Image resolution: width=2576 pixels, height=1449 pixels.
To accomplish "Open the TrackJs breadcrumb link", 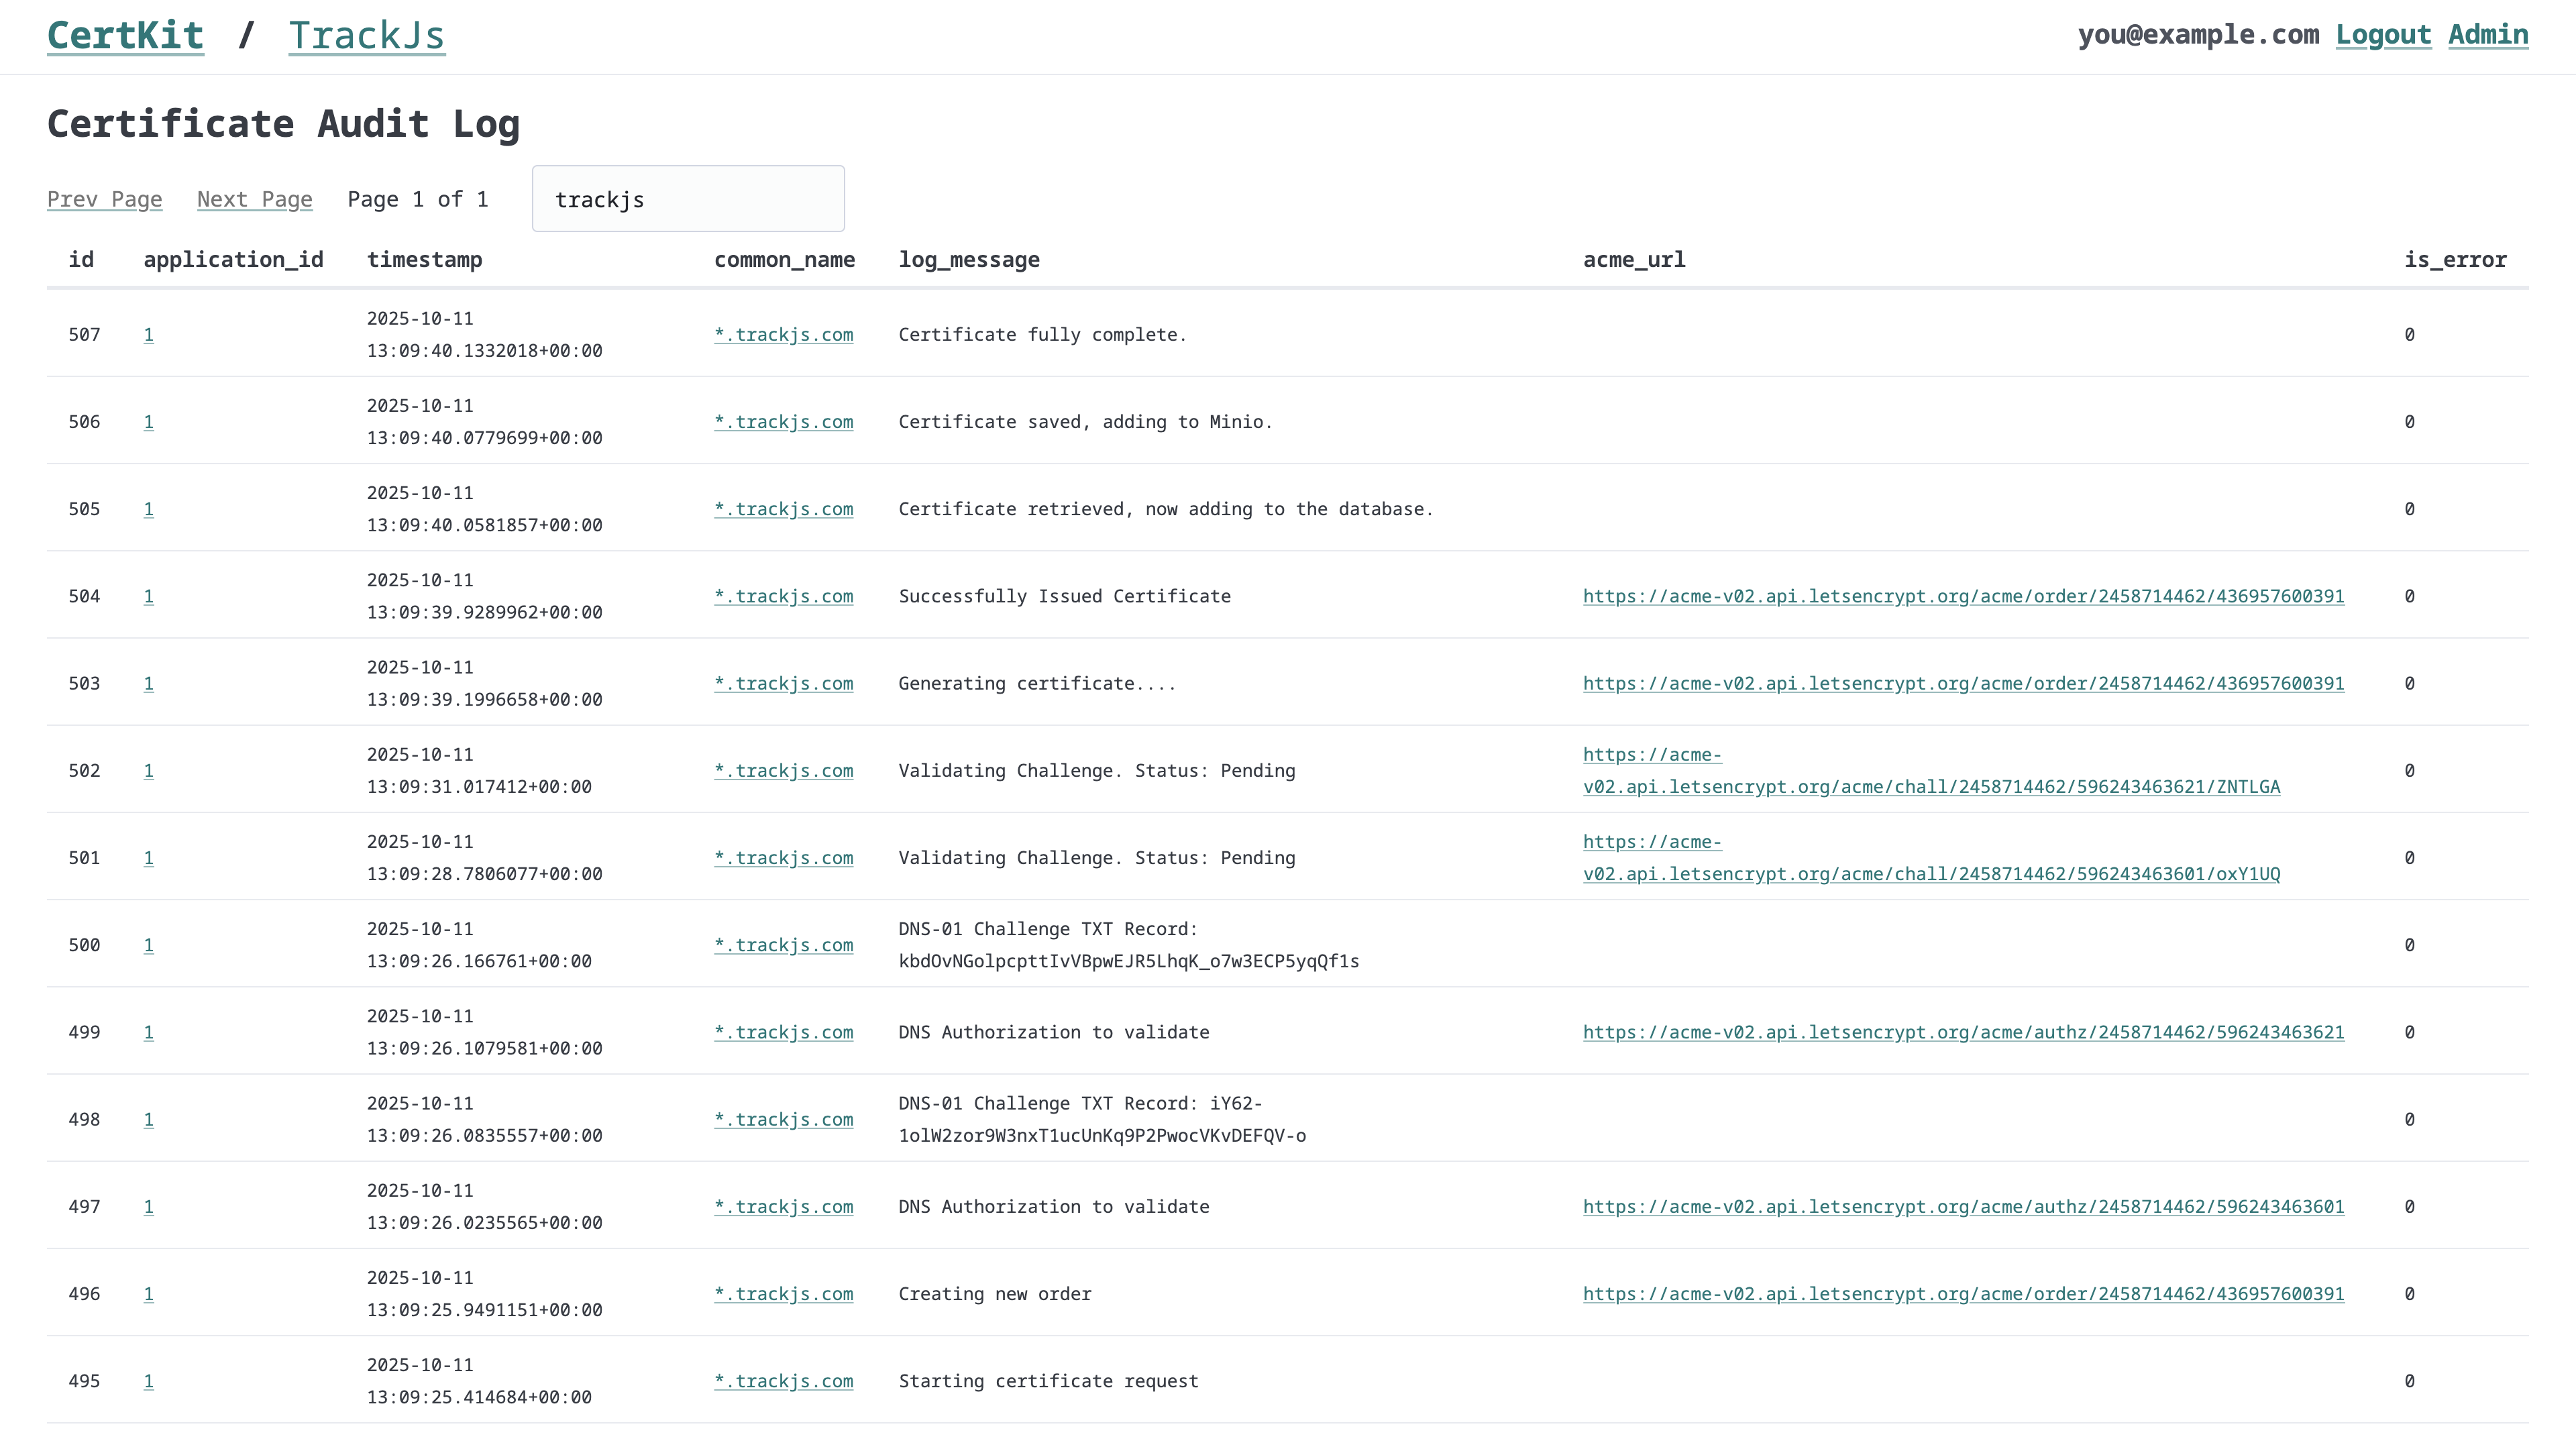I will [x=366, y=36].
